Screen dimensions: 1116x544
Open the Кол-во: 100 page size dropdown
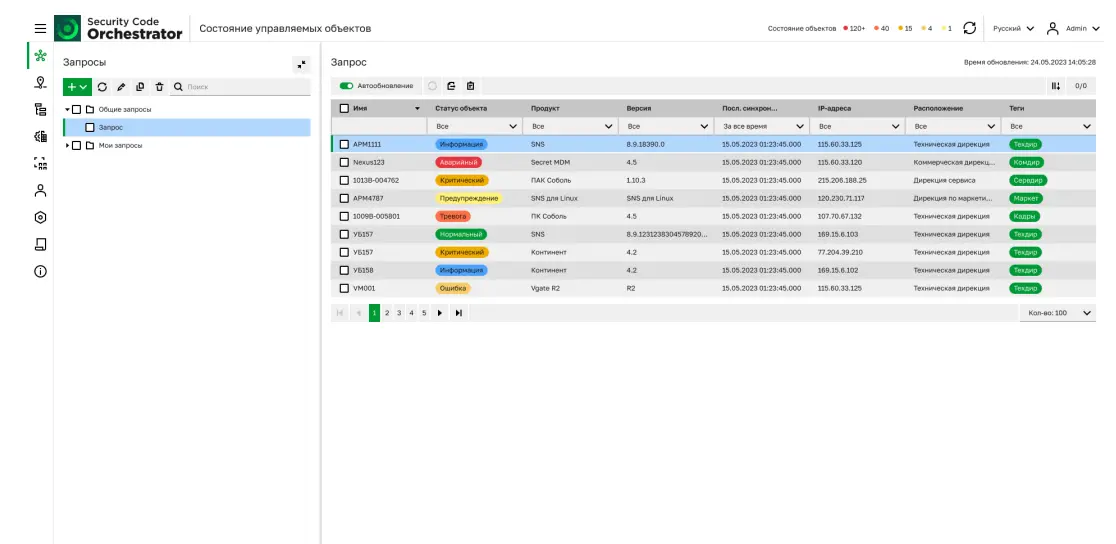[x=1058, y=313]
